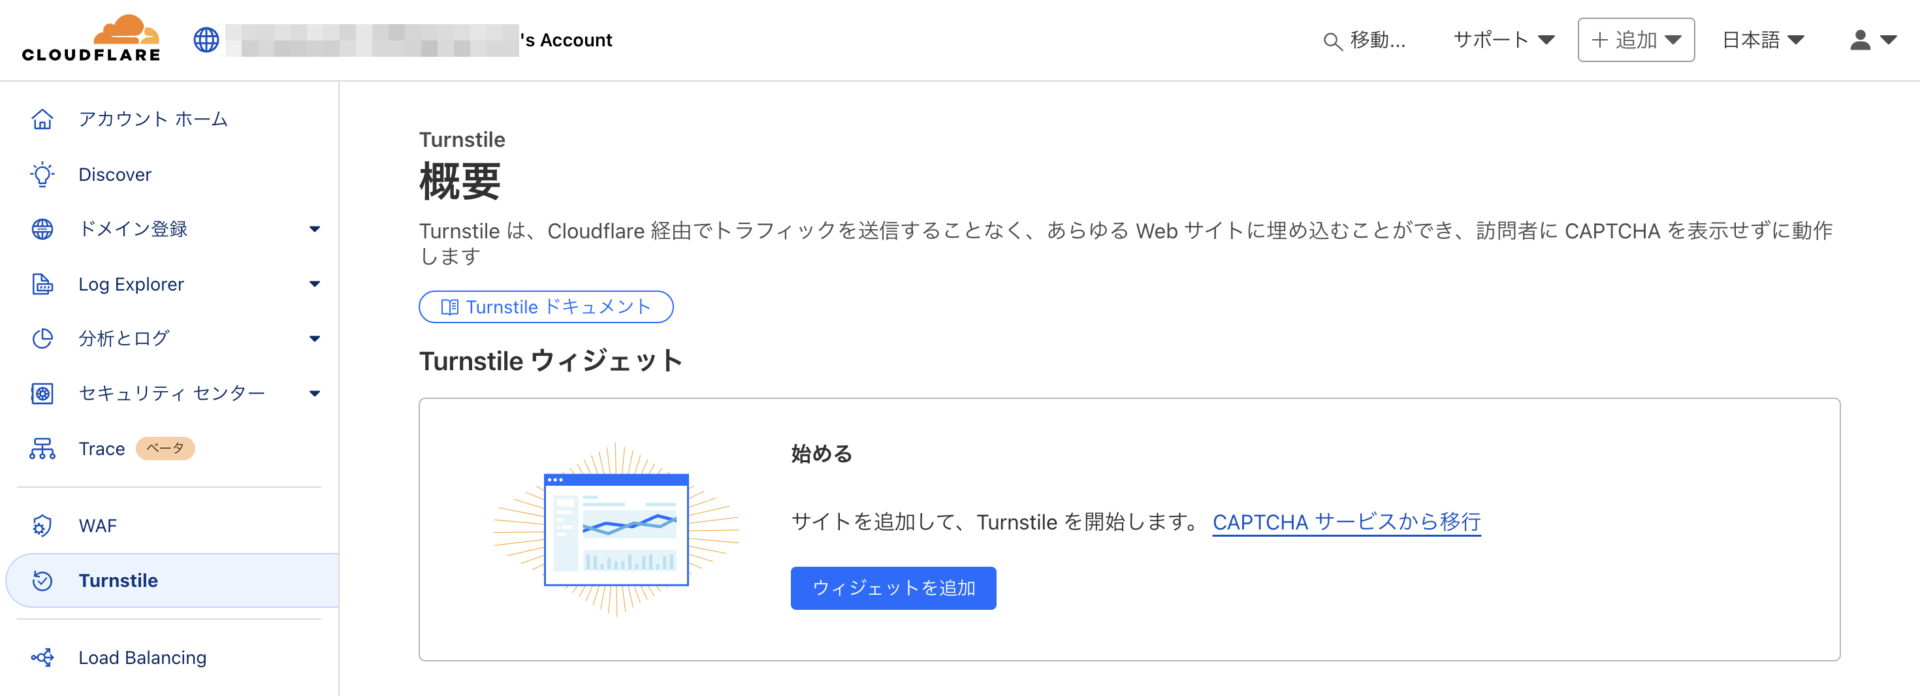Follow the CAPTCHA サービスから移行 link
The width and height of the screenshot is (1920, 696).
point(1346,522)
